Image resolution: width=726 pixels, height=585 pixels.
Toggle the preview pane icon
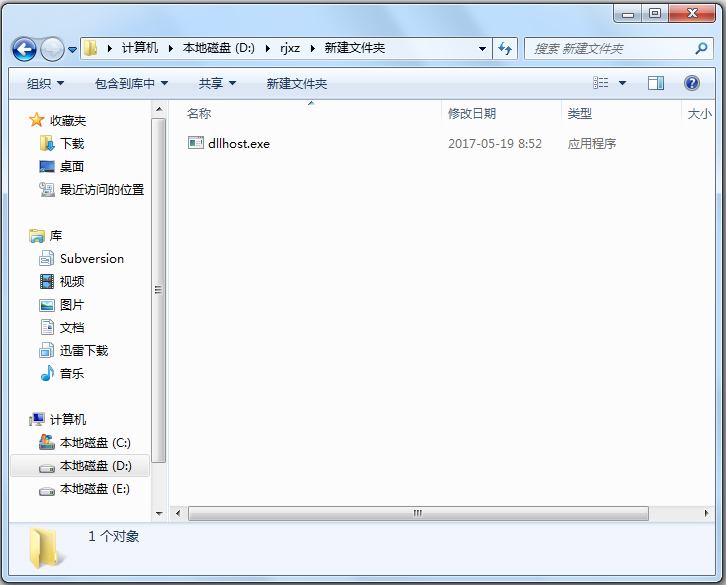656,83
